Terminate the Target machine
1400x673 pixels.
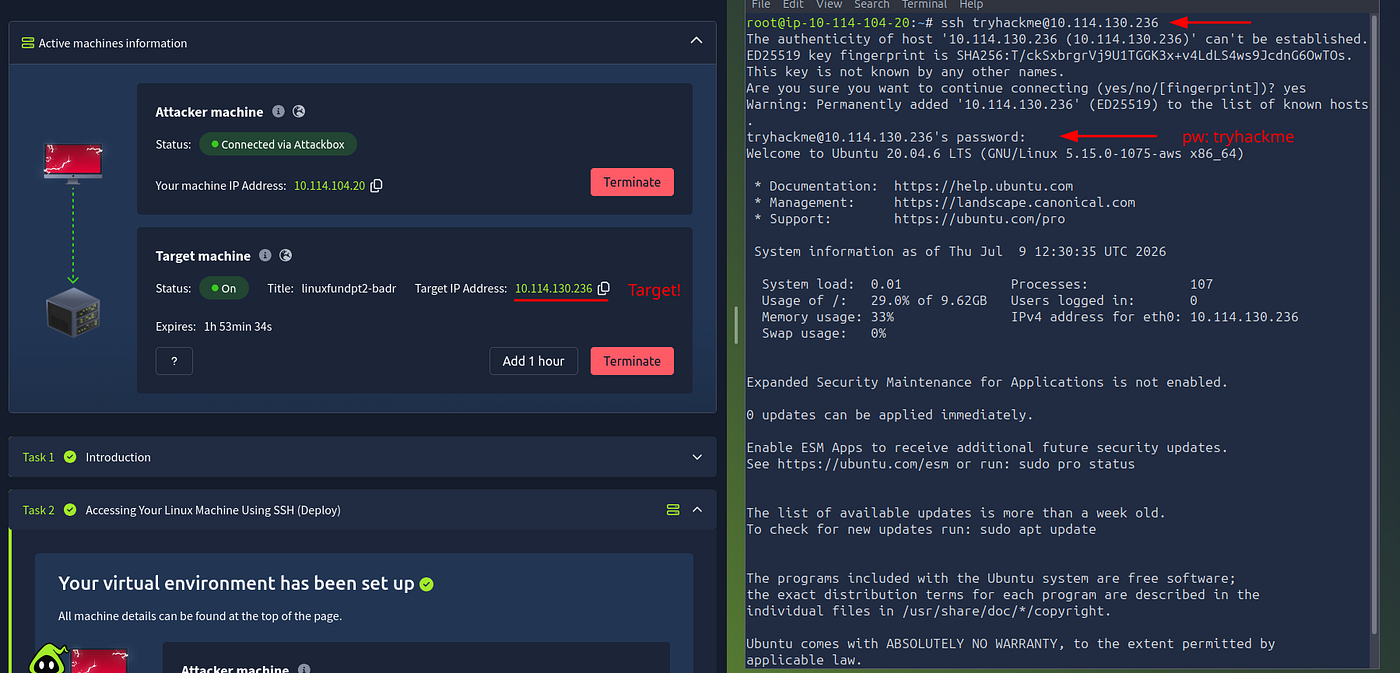tap(632, 361)
